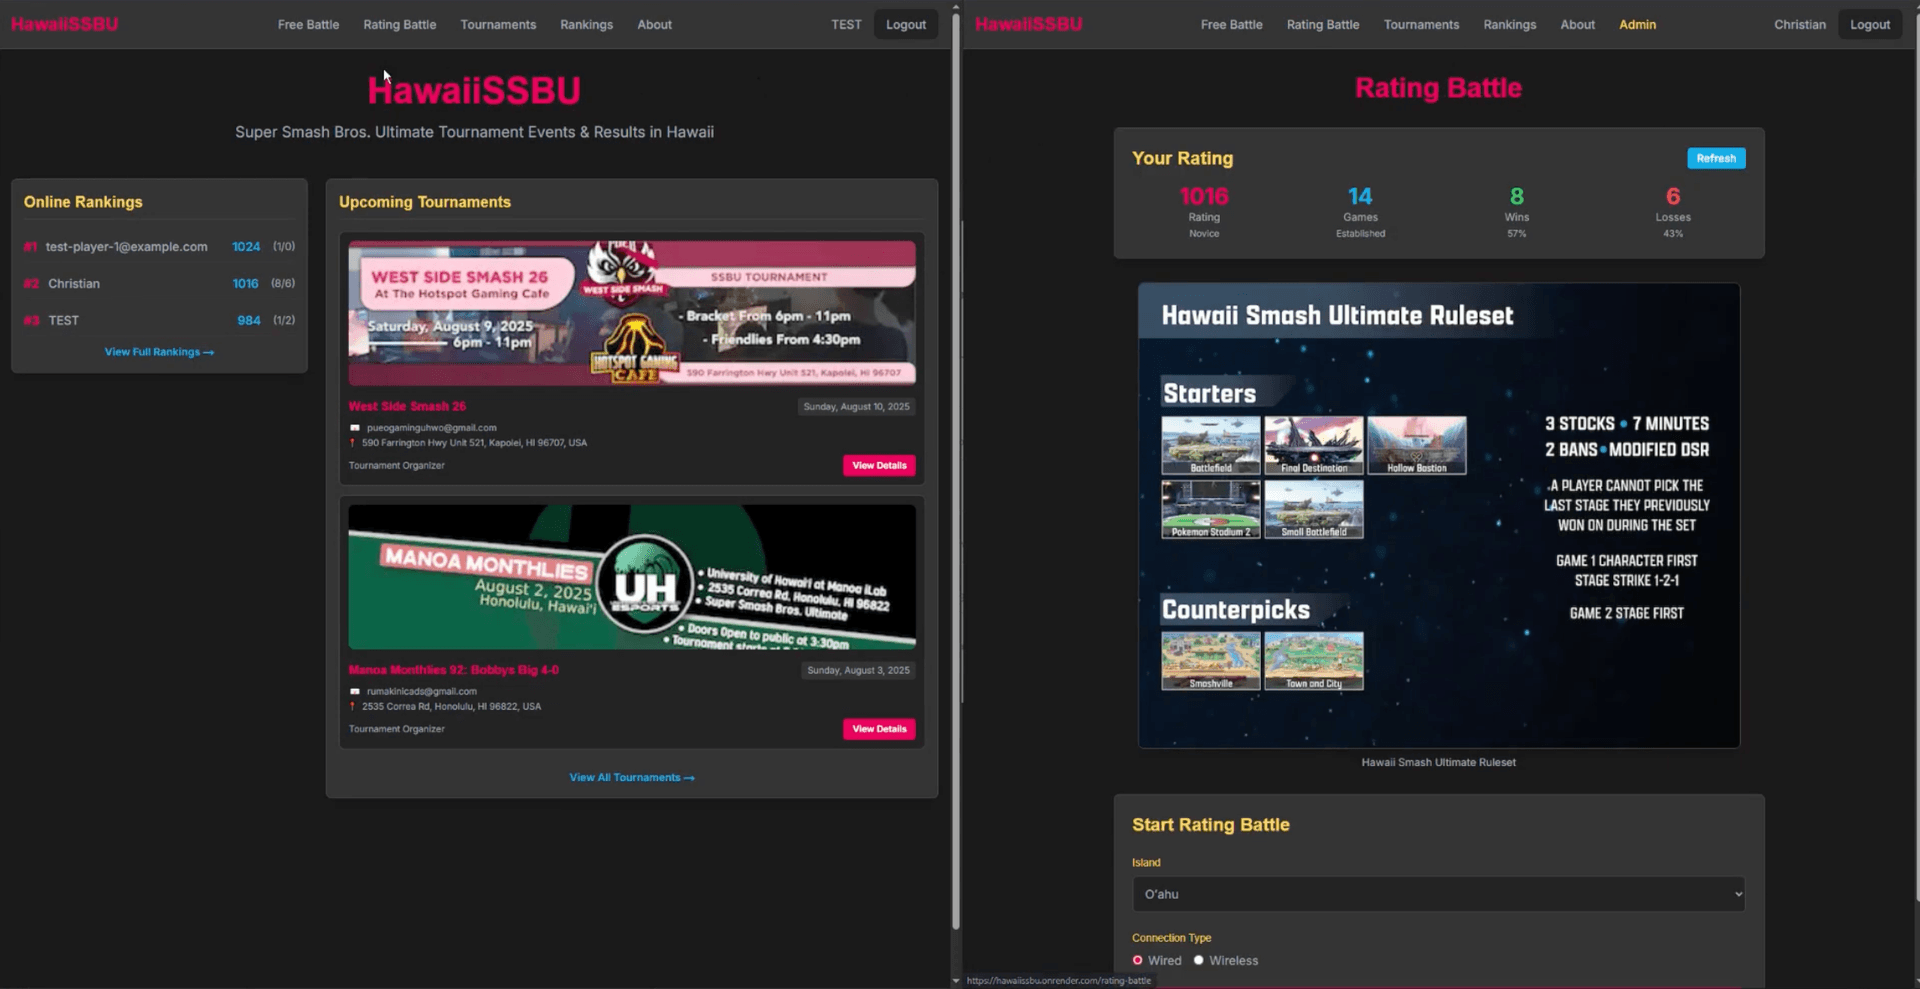View details for West Side Smash 26
The width and height of the screenshot is (1920, 989).
pos(879,466)
